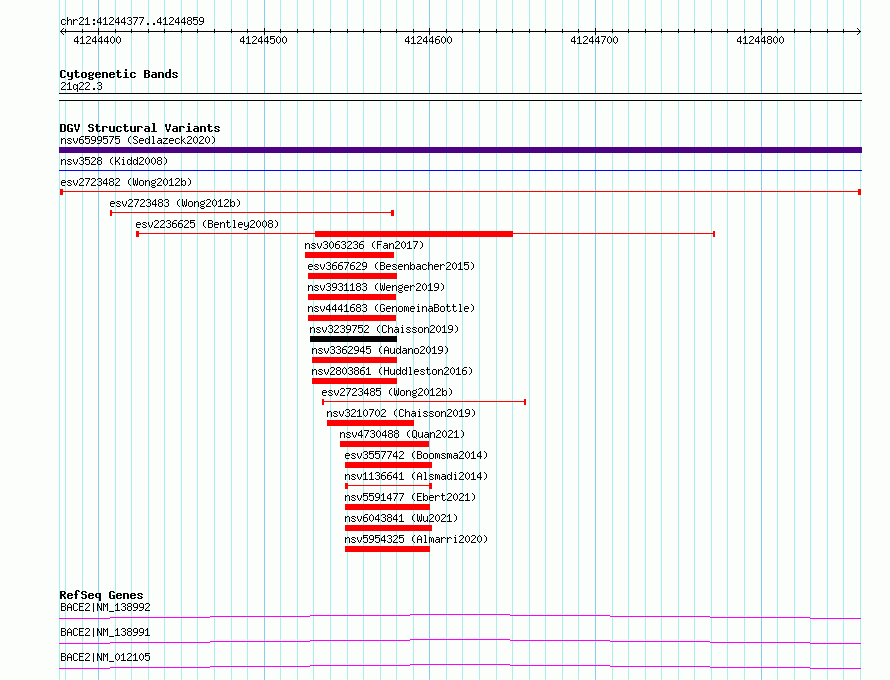The width and height of the screenshot is (890, 680).
Task: Click esv2723482 (Wong2012b) label
Action: [126, 182]
